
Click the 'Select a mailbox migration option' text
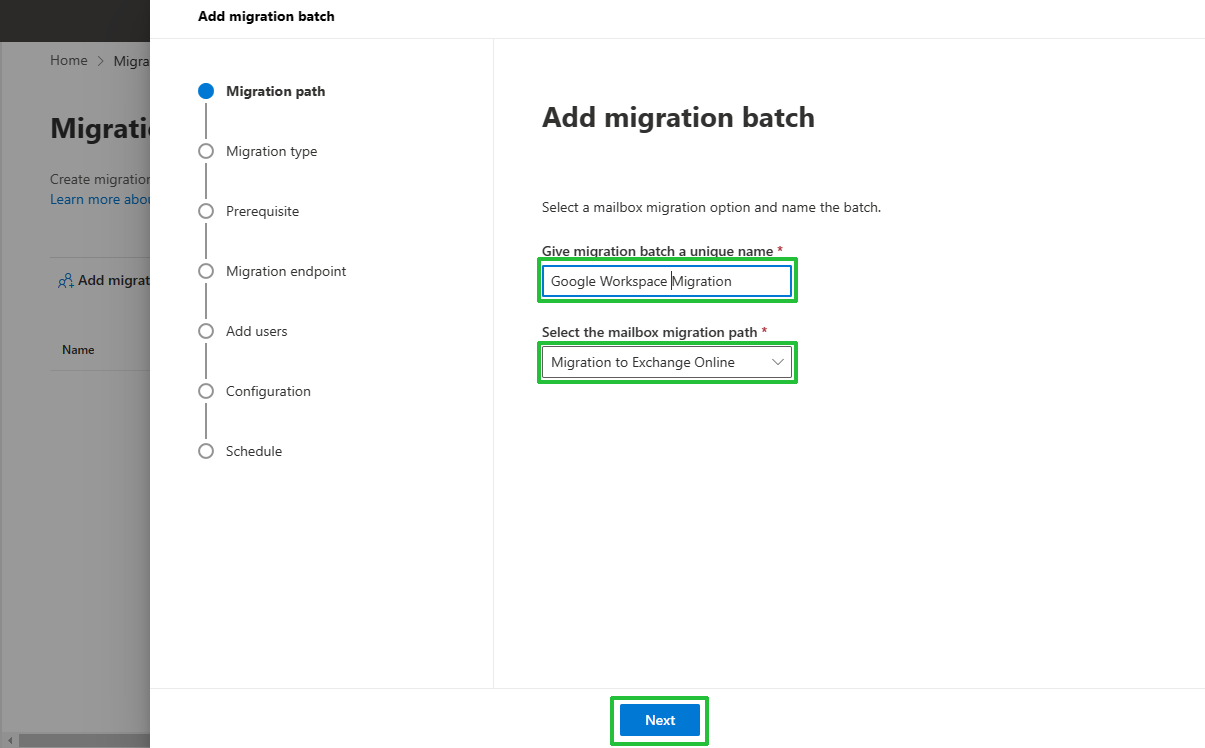click(x=711, y=208)
